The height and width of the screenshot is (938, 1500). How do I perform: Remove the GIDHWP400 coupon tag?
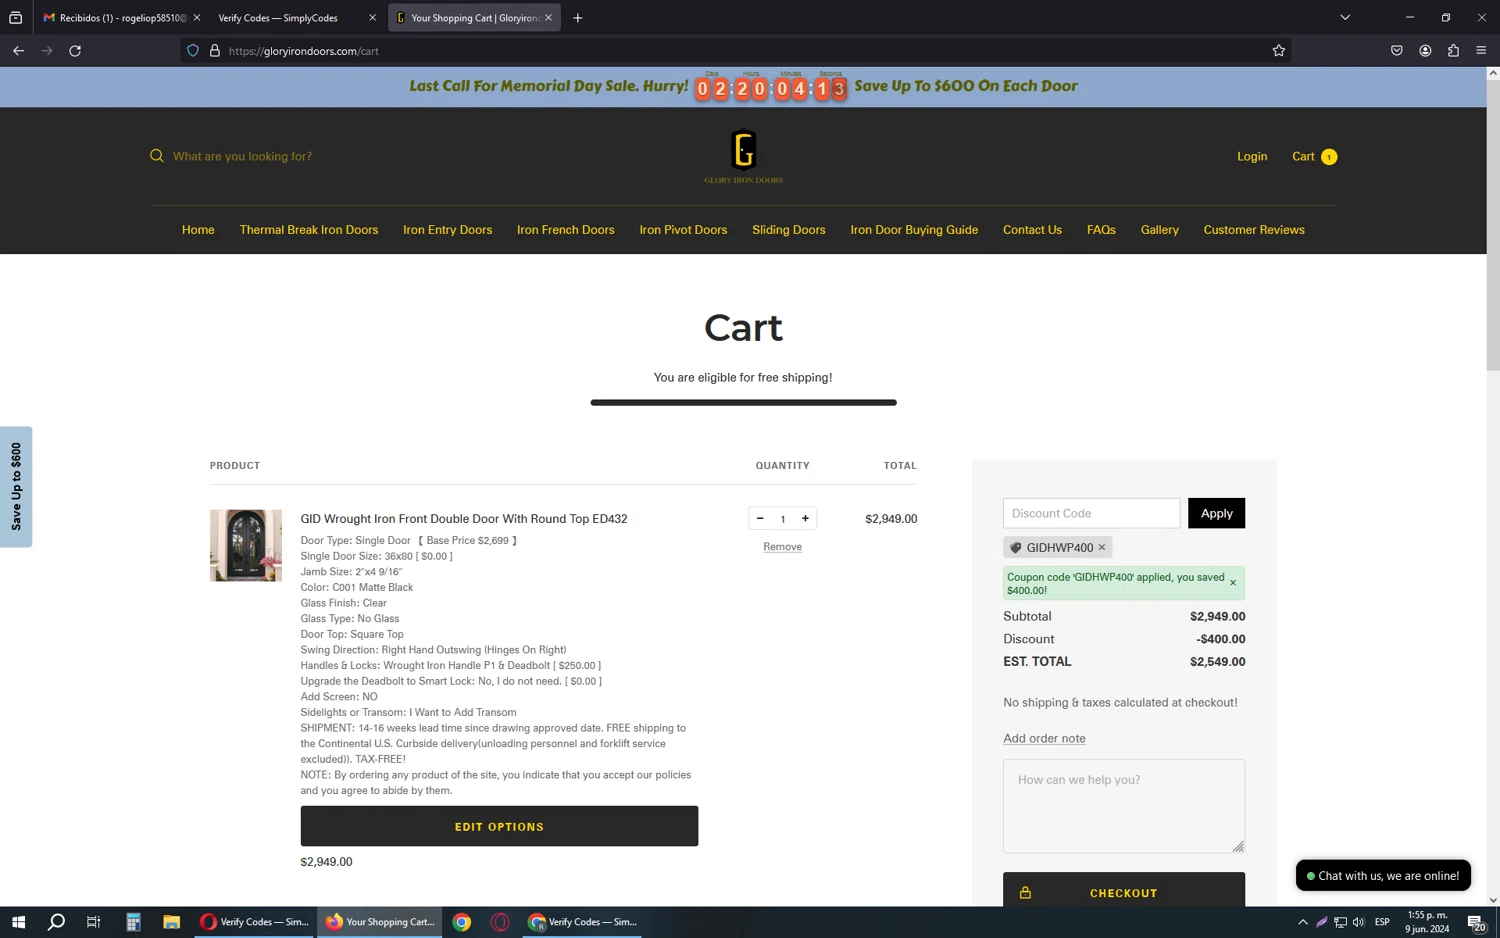click(1102, 547)
